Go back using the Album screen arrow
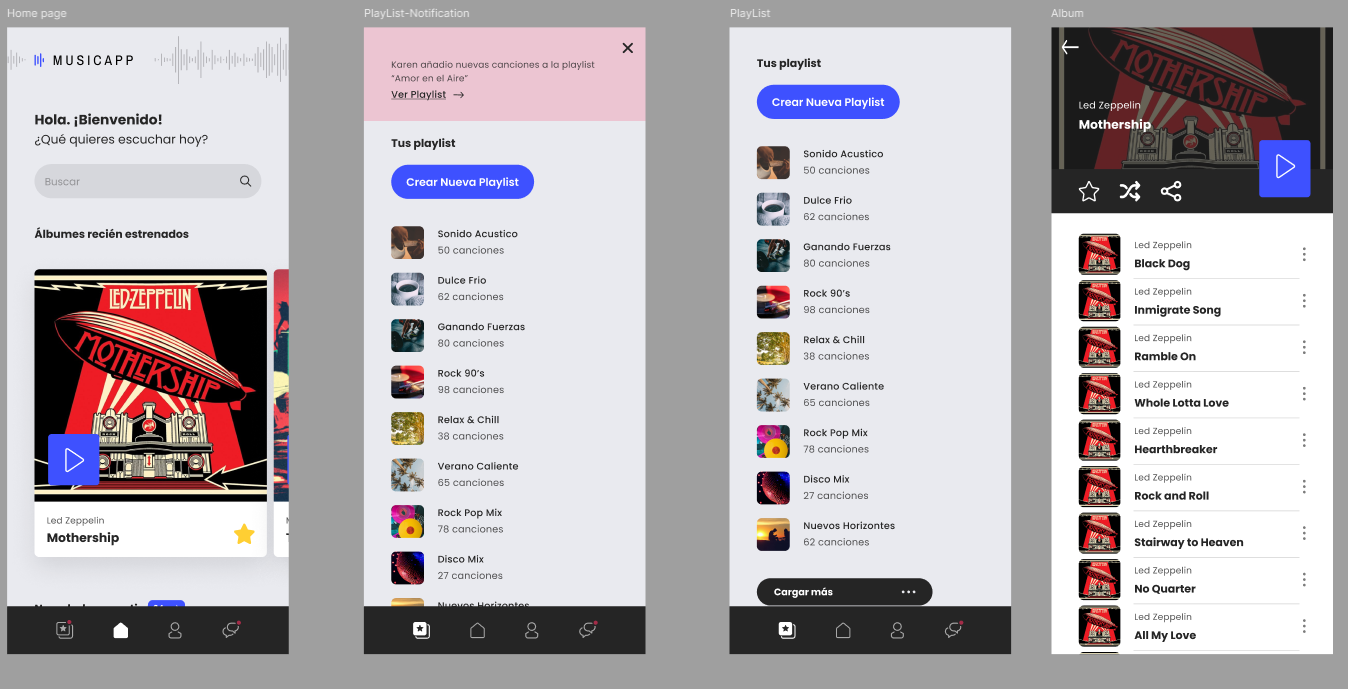This screenshot has width=1348, height=689. coord(1070,47)
